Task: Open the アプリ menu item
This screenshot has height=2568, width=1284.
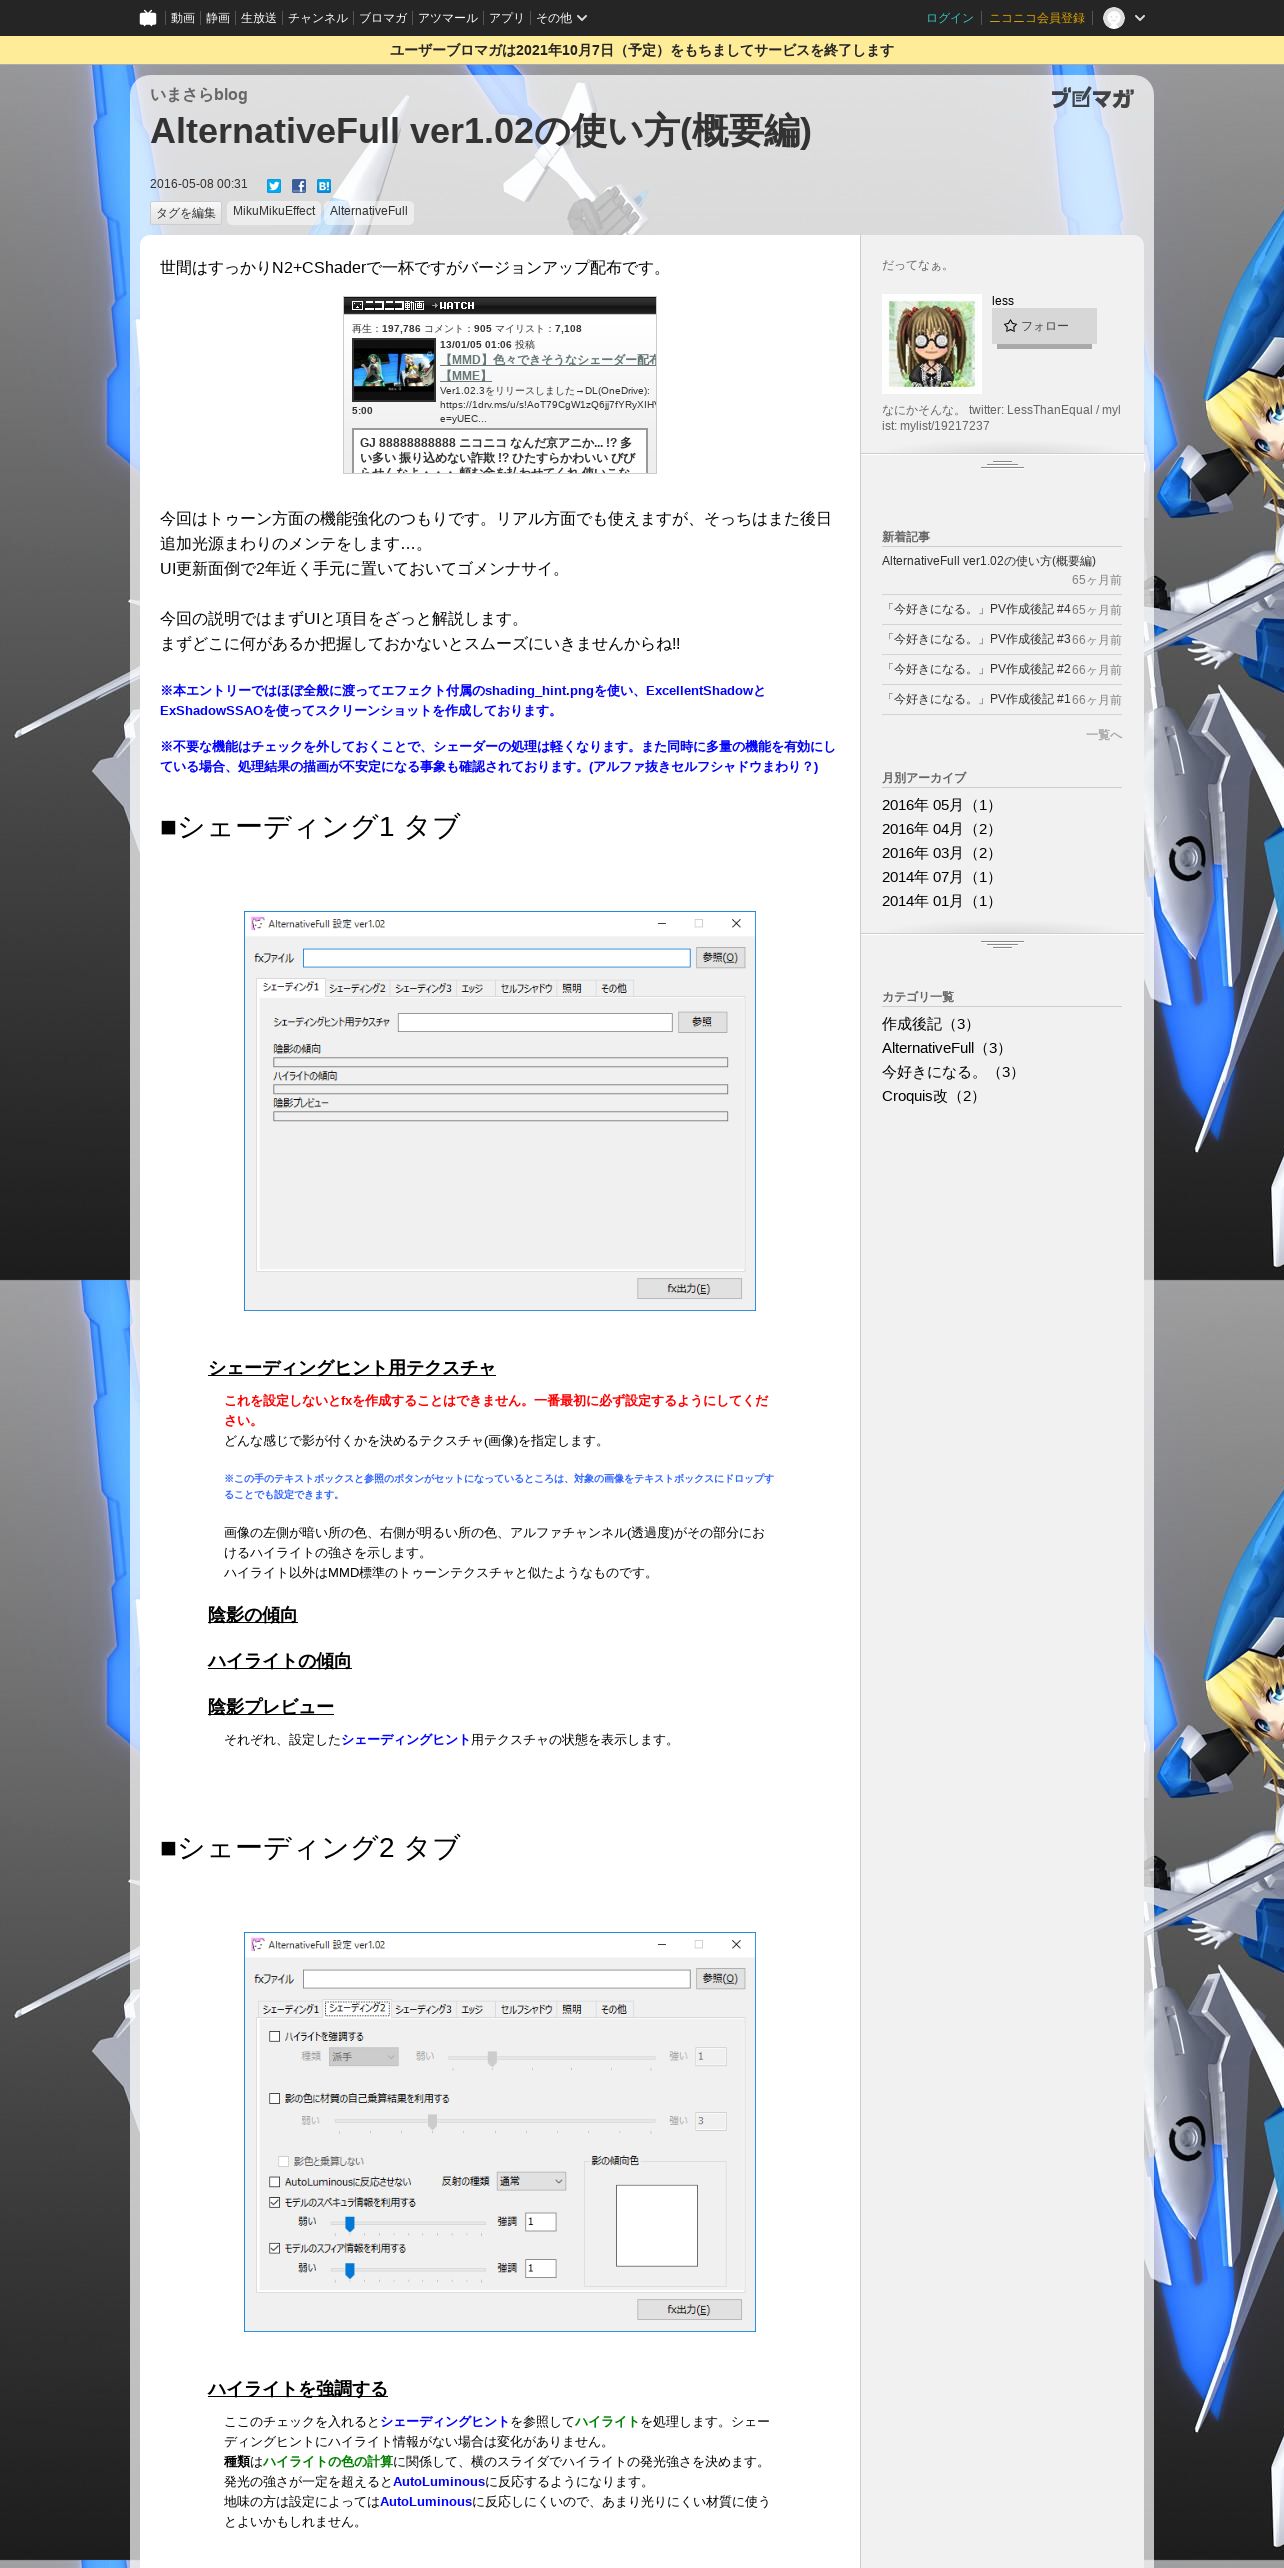Action: [x=506, y=18]
